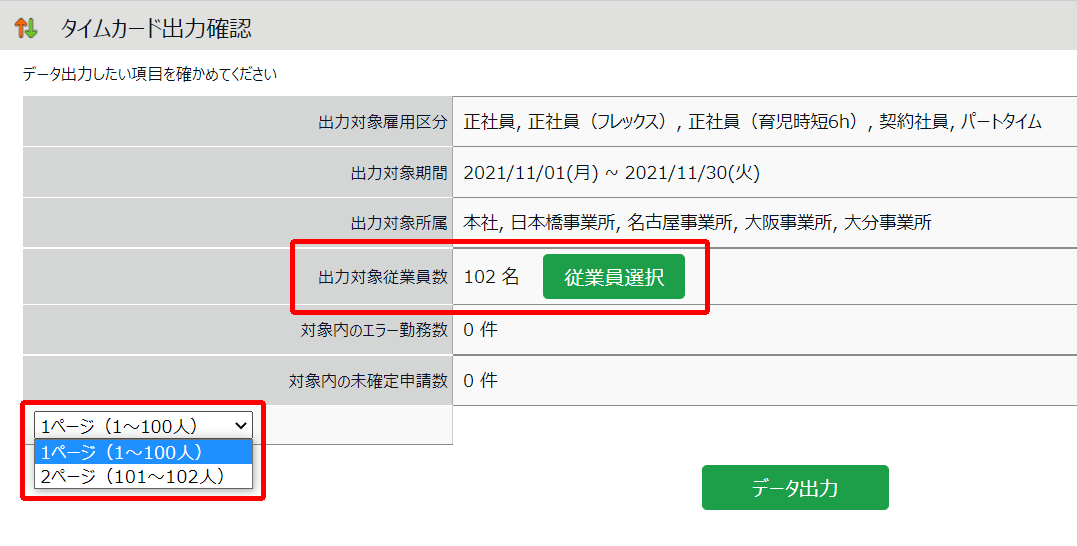Click the orange and green arrows icon
This screenshot has width=1077, height=546.
pyautogui.click(x=26, y=28)
